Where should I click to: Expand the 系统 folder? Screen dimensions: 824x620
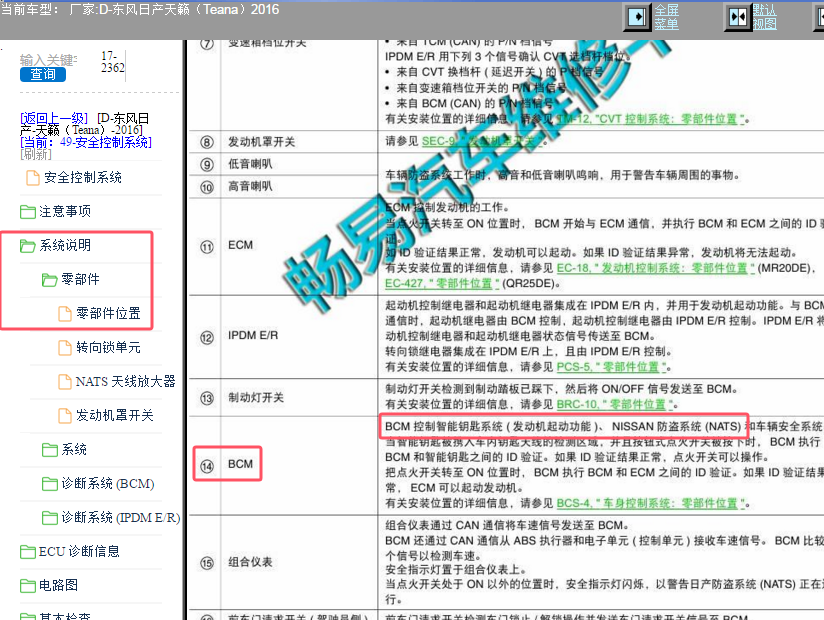click(74, 449)
